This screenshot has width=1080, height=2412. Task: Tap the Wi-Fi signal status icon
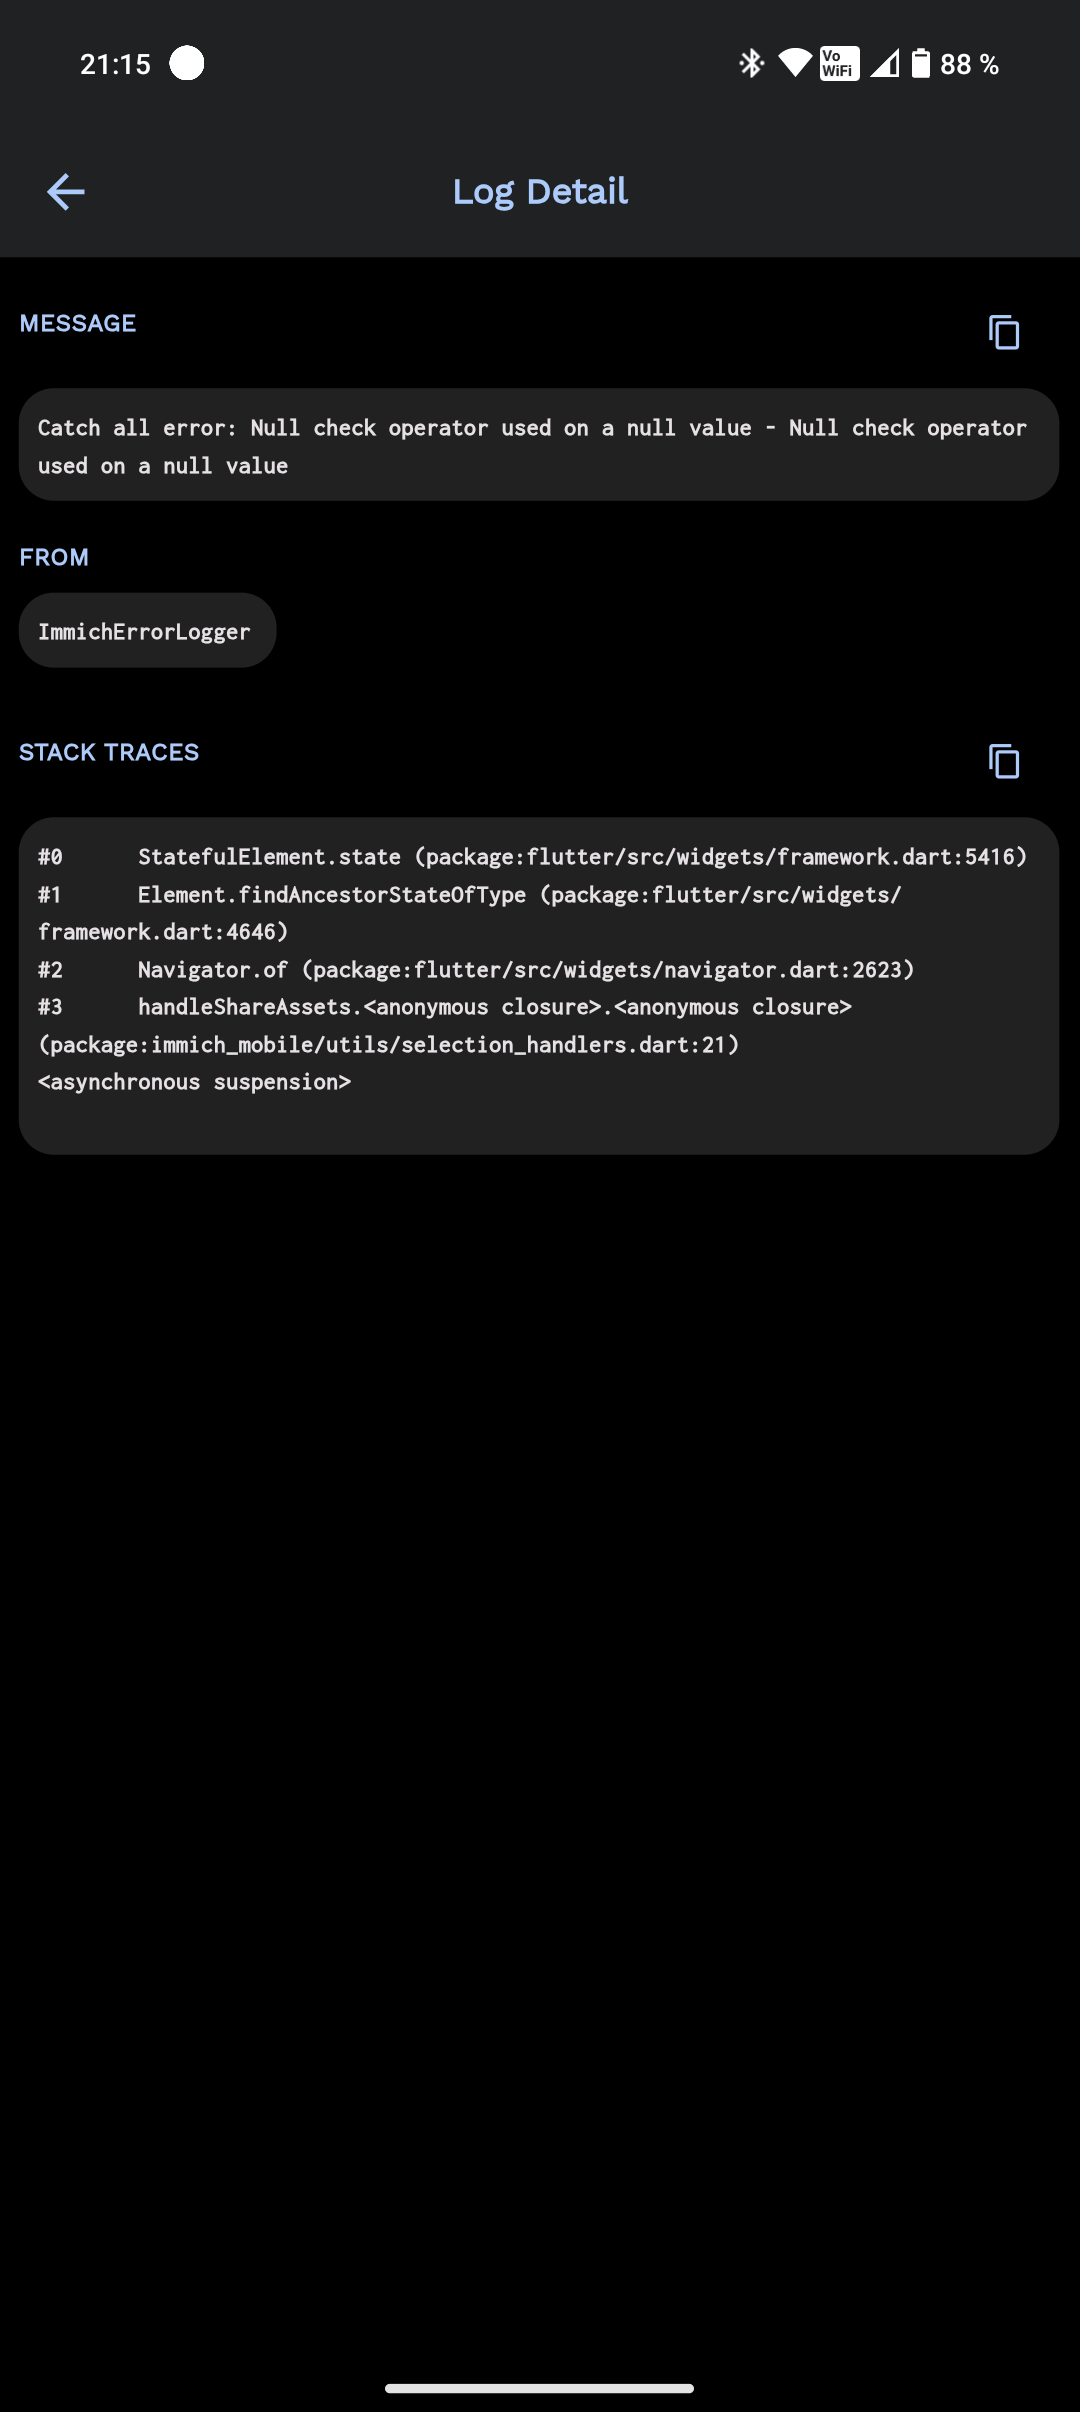tap(795, 64)
